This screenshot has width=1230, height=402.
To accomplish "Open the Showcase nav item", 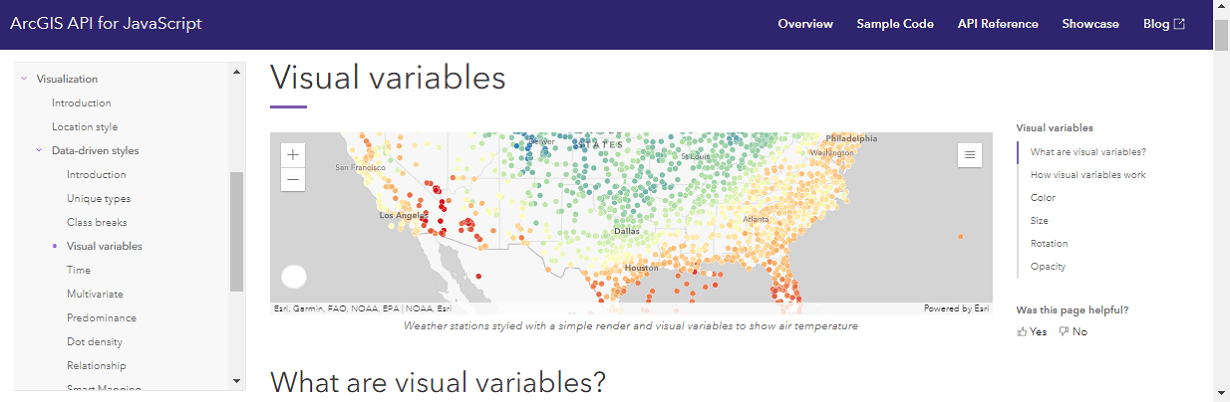I will [1090, 24].
